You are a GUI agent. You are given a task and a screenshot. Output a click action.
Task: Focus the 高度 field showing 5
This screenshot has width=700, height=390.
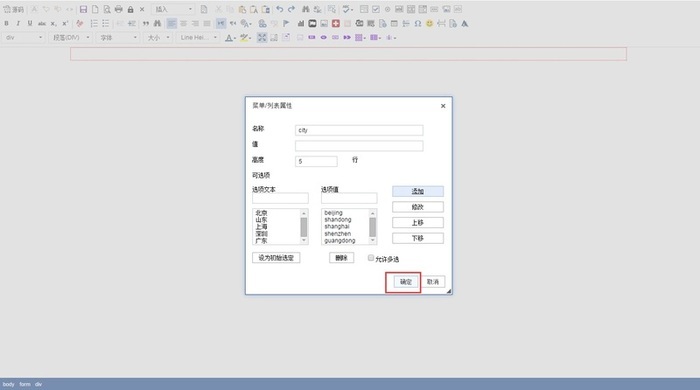316,162
